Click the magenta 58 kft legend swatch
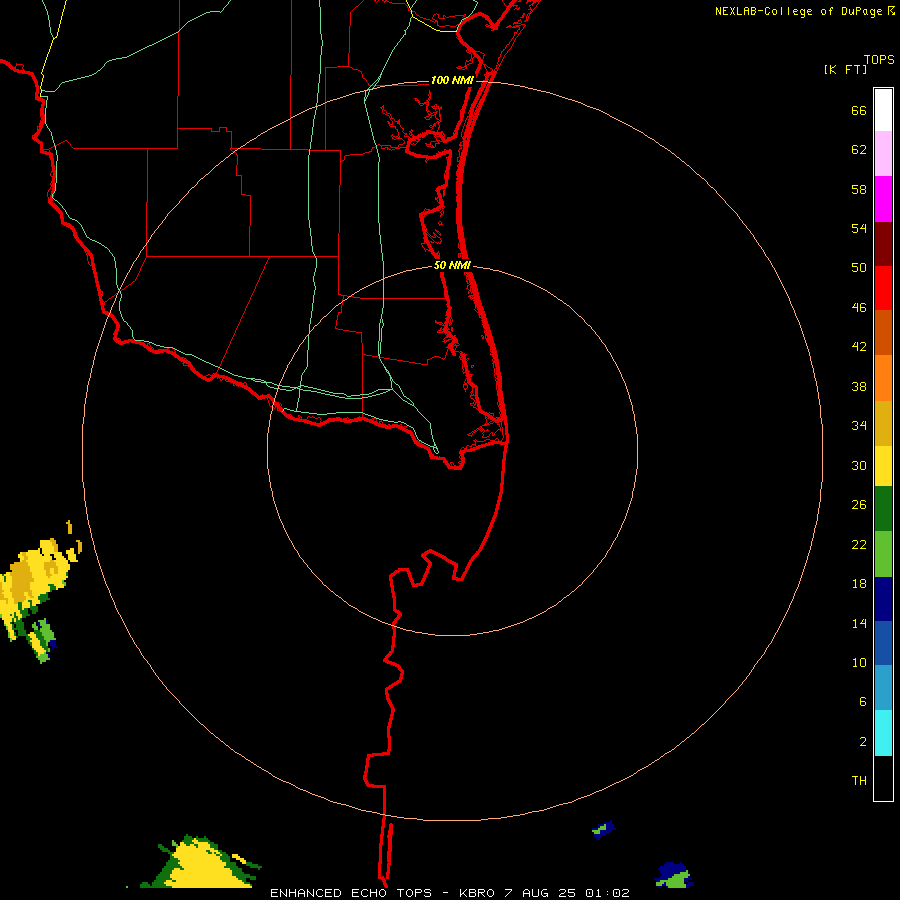 click(883, 199)
